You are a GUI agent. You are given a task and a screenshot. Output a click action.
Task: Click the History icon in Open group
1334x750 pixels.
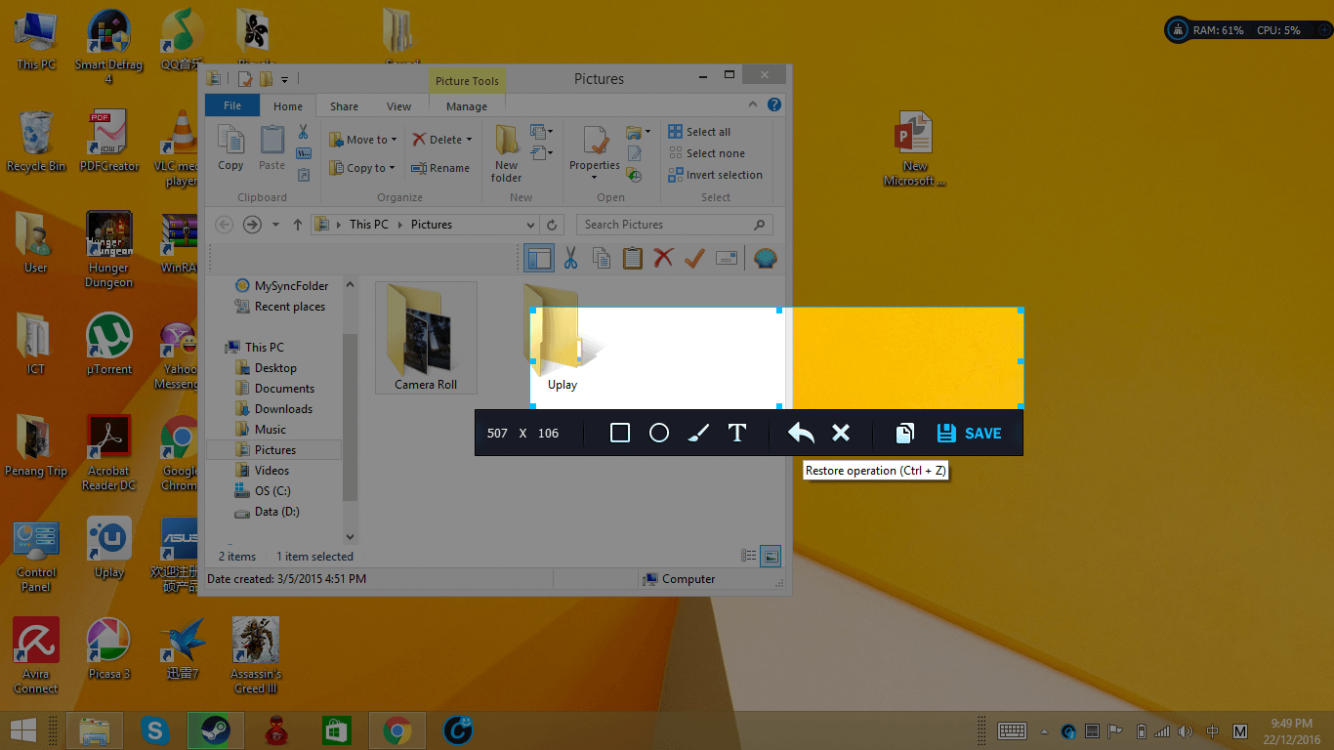point(634,175)
